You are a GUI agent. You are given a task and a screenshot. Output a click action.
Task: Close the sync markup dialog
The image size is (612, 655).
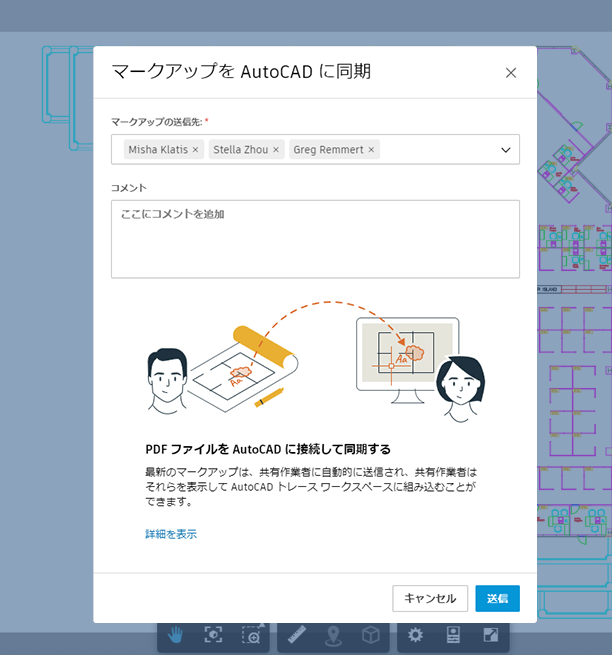pyautogui.click(x=510, y=73)
